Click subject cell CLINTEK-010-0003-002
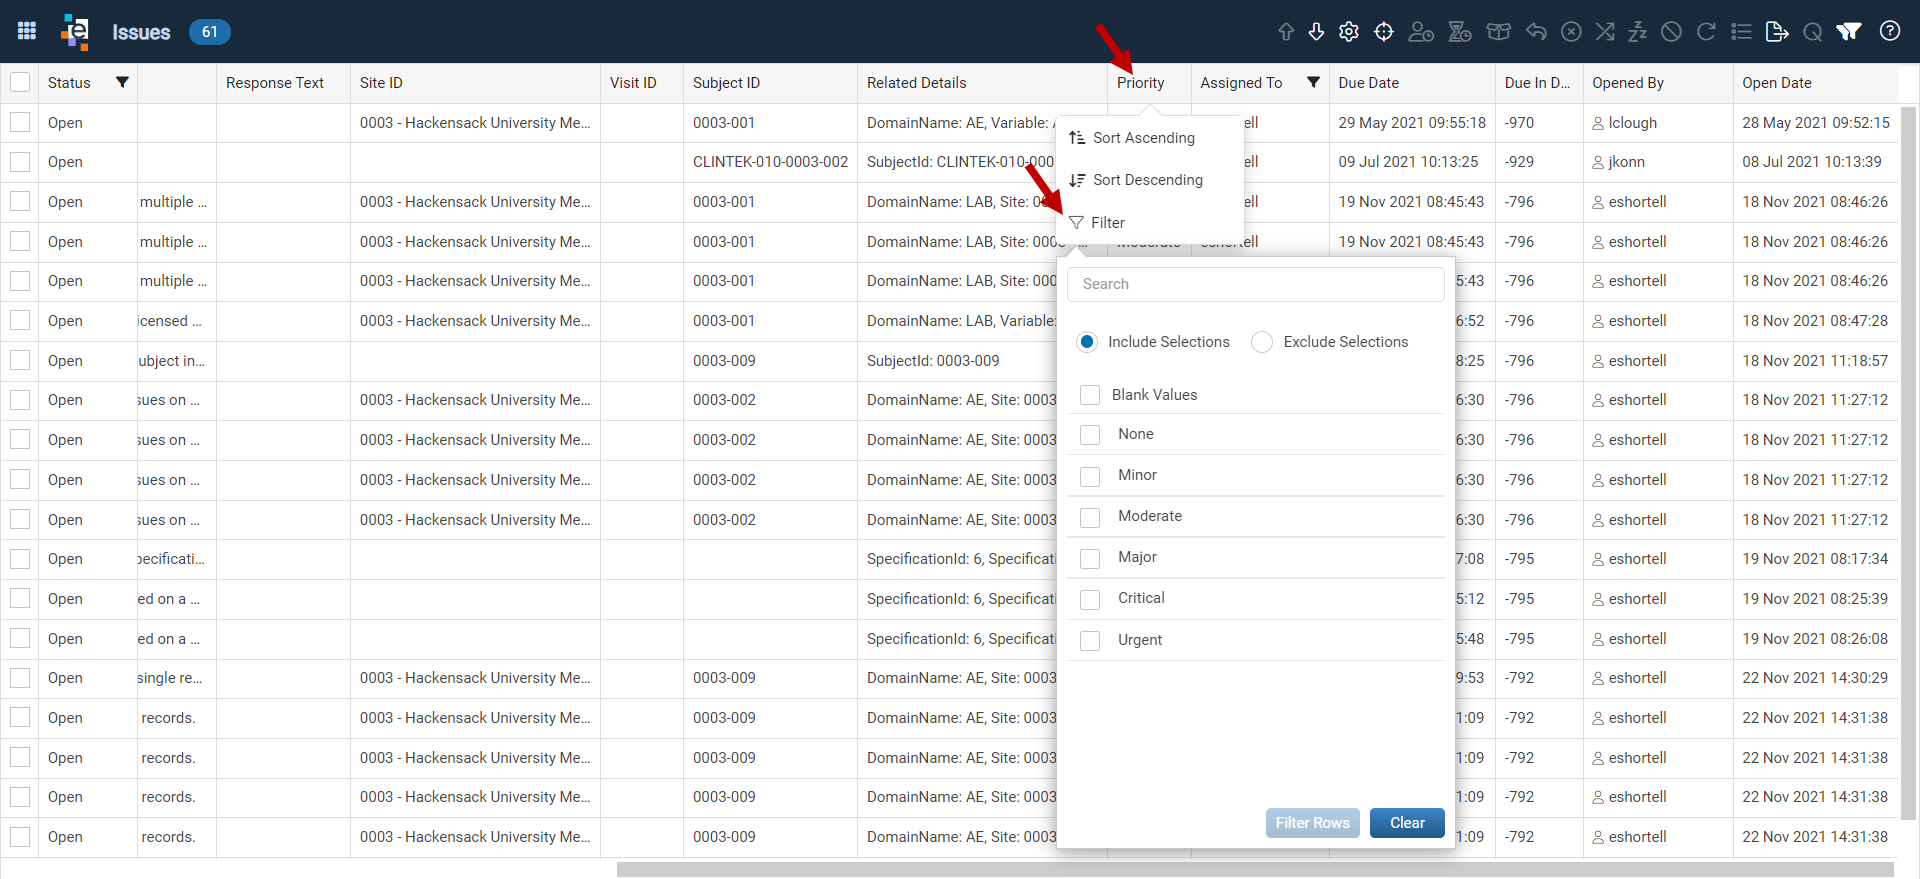 [770, 162]
